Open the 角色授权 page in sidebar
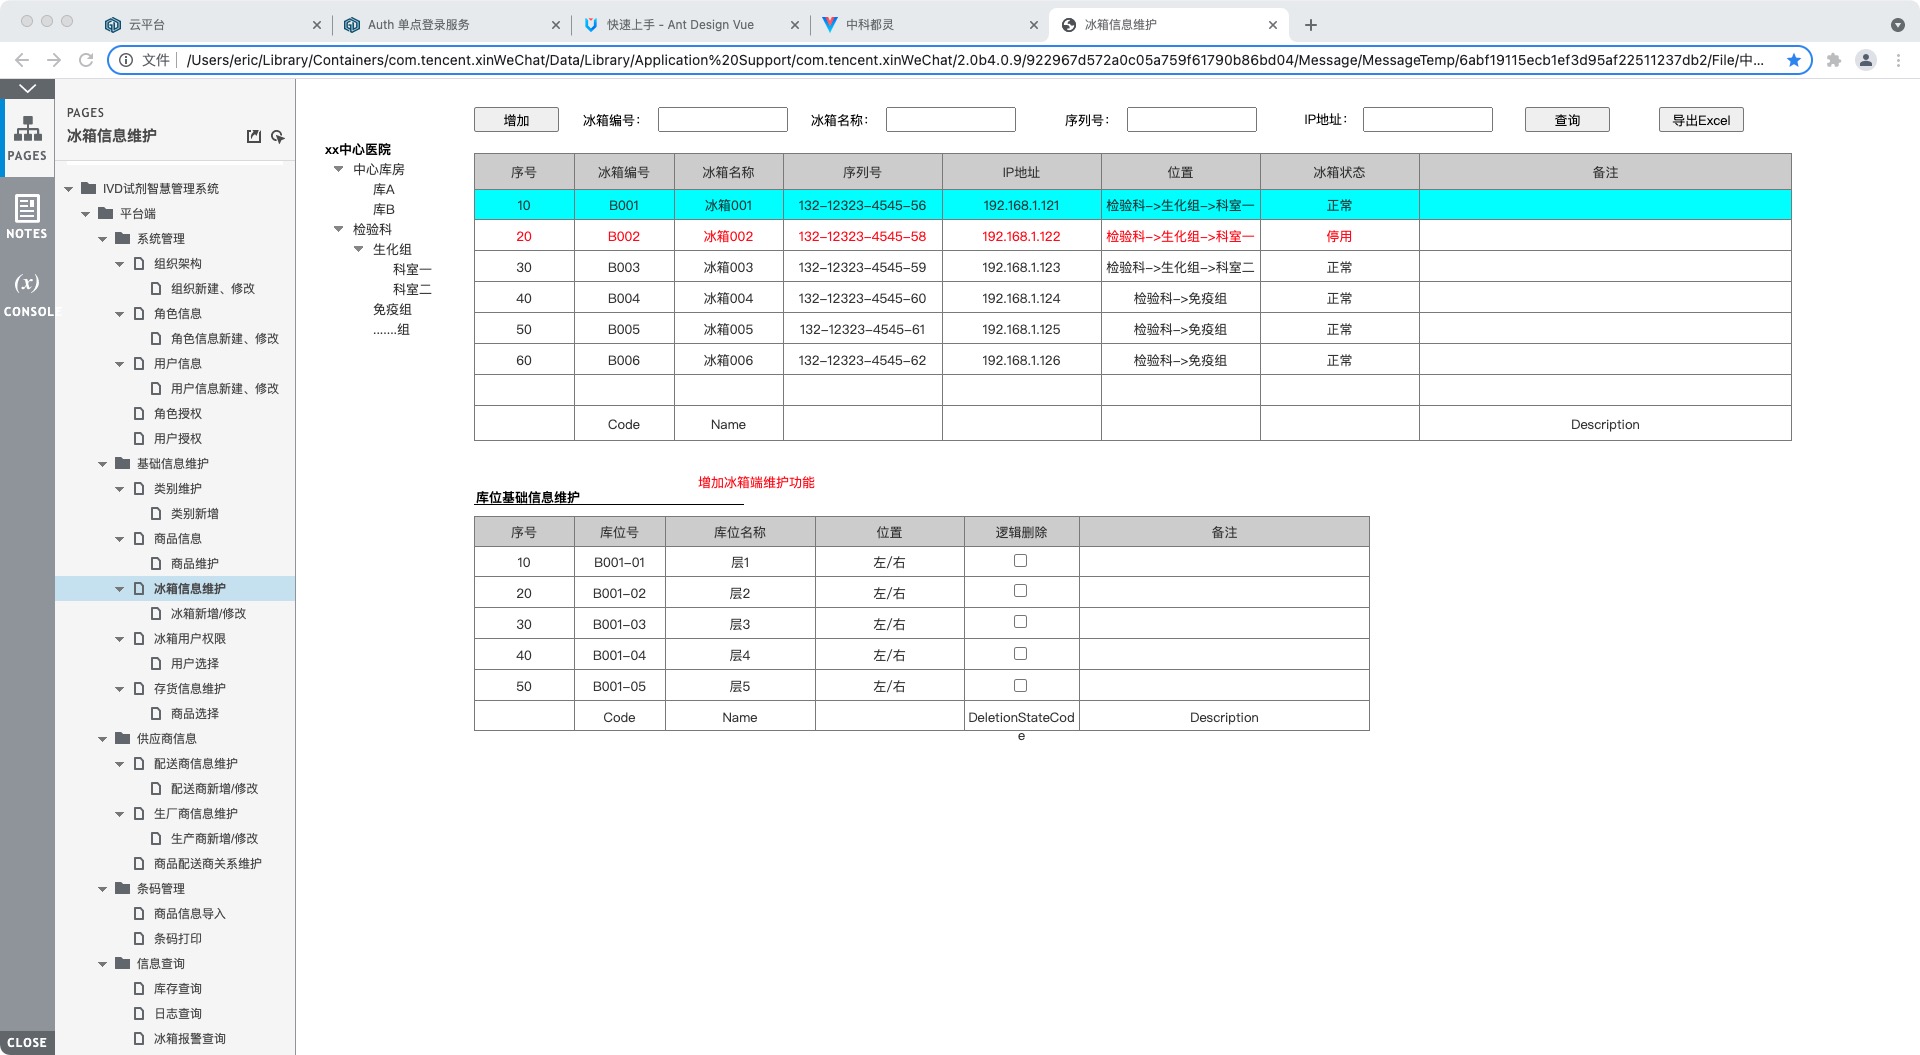This screenshot has width=1920, height=1055. [177, 414]
